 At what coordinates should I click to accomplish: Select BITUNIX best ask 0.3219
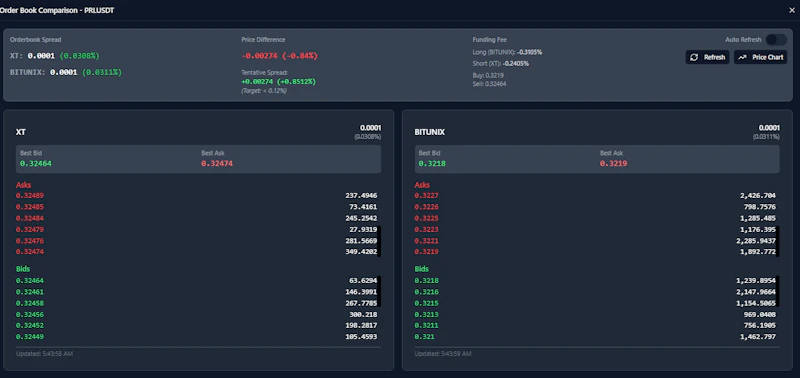[613, 164]
